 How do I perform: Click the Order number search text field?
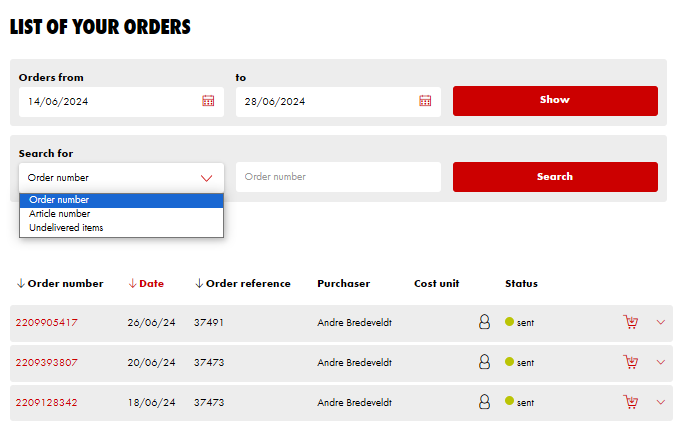pyautogui.click(x=338, y=177)
